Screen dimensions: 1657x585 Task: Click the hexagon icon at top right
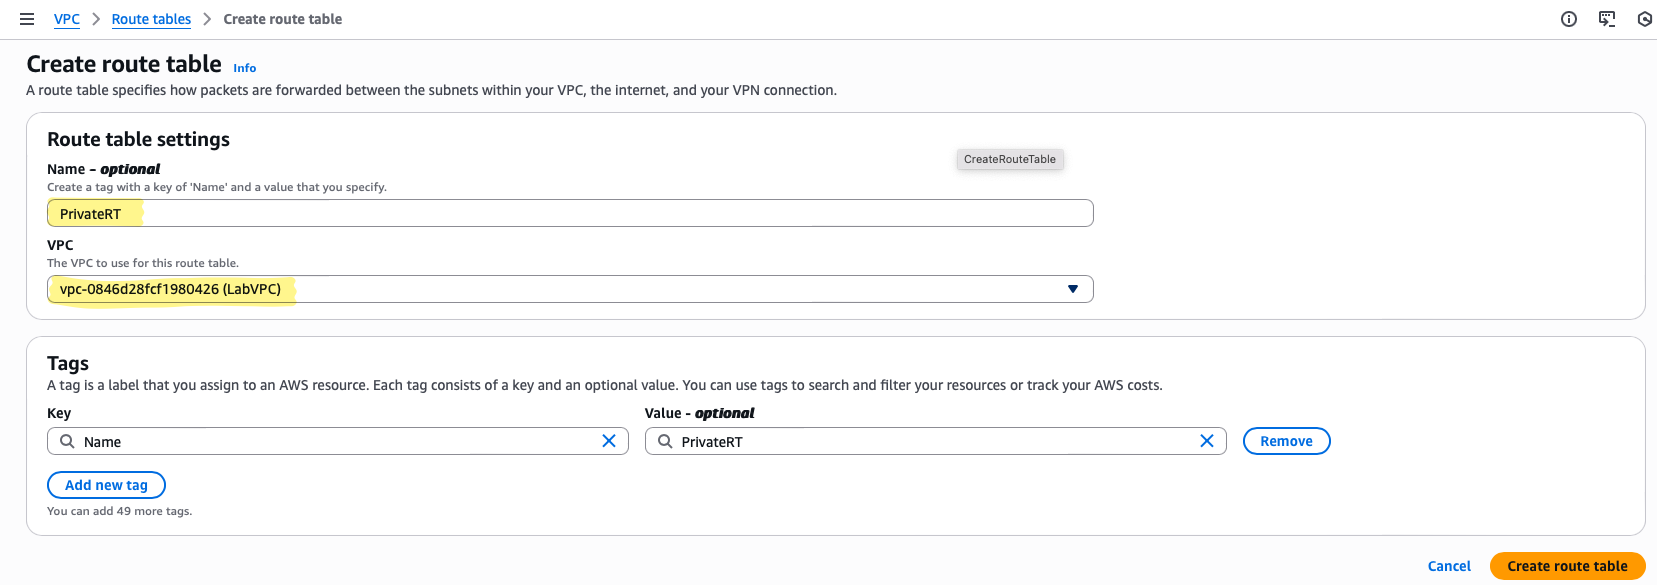[1645, 19]
